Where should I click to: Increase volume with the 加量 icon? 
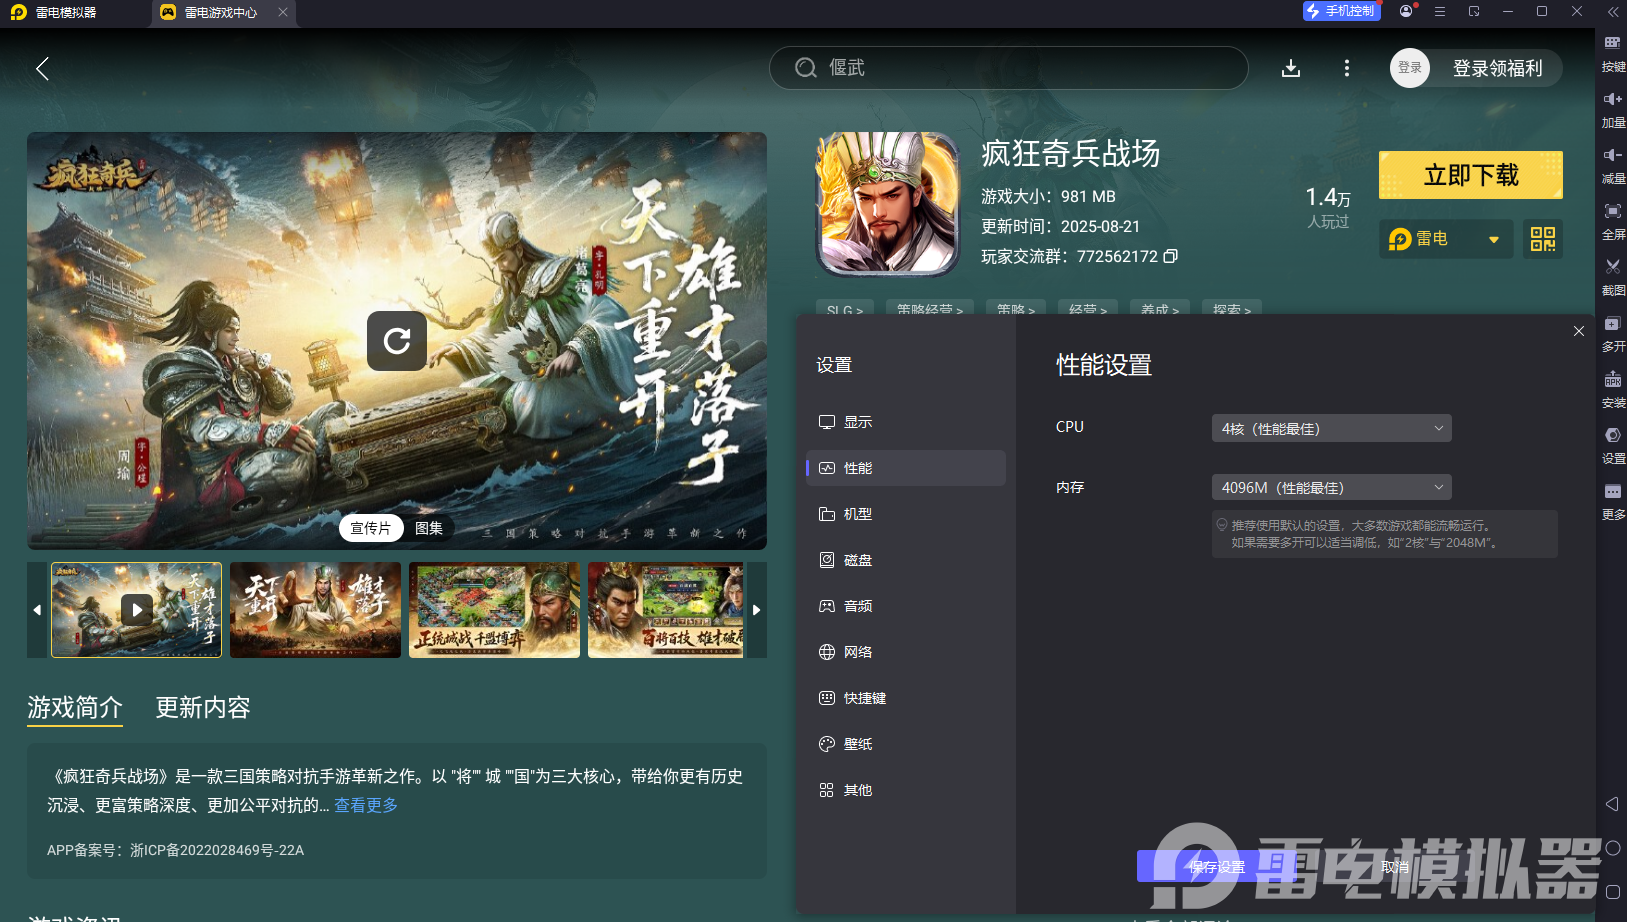pos(1612,110)
